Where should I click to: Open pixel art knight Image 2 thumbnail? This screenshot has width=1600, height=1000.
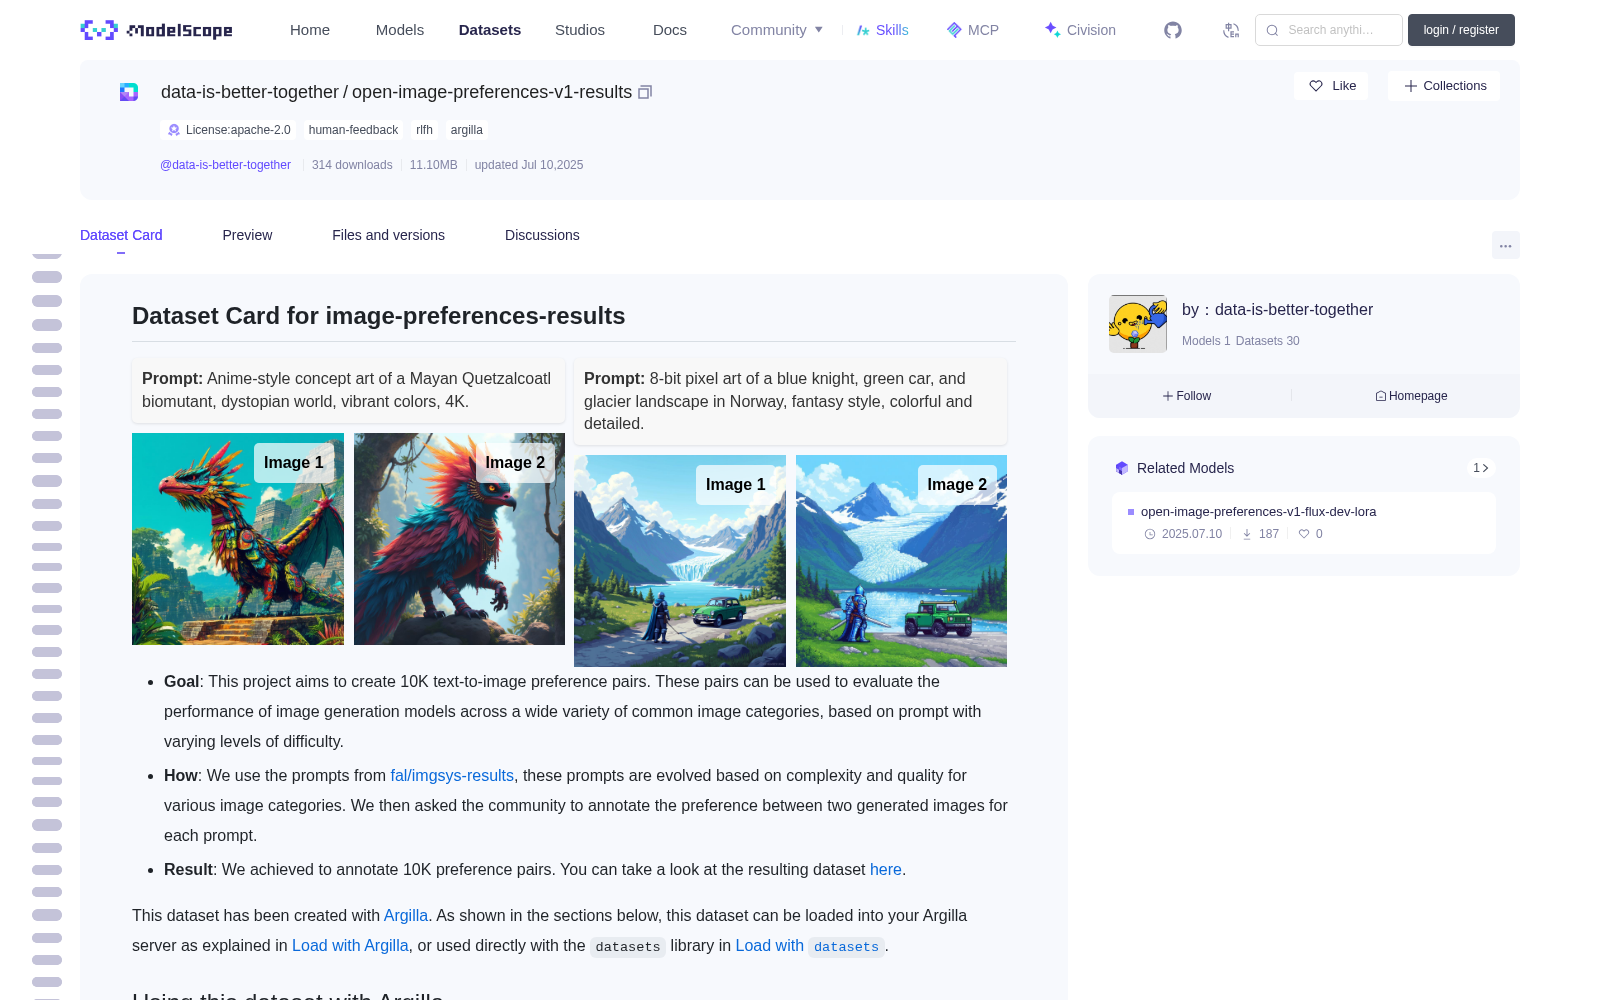[901, 561]
